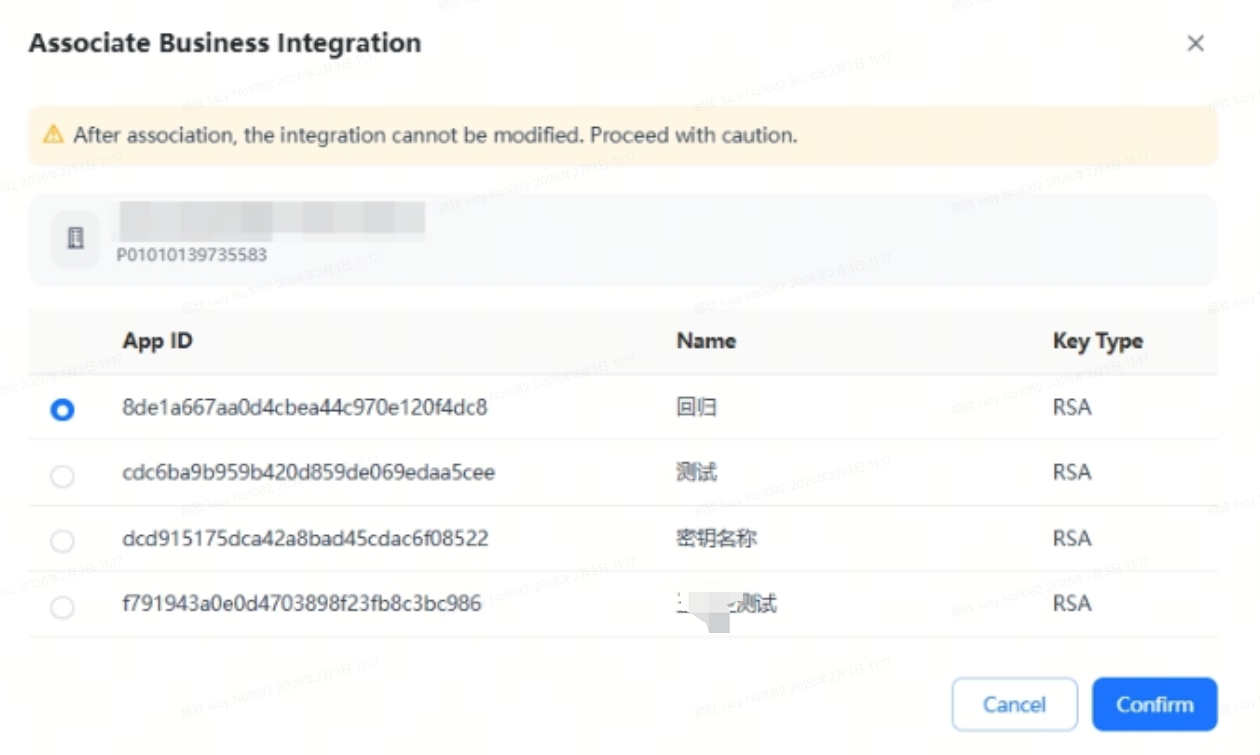Click the Associate Business Integration dialog title

225,44
